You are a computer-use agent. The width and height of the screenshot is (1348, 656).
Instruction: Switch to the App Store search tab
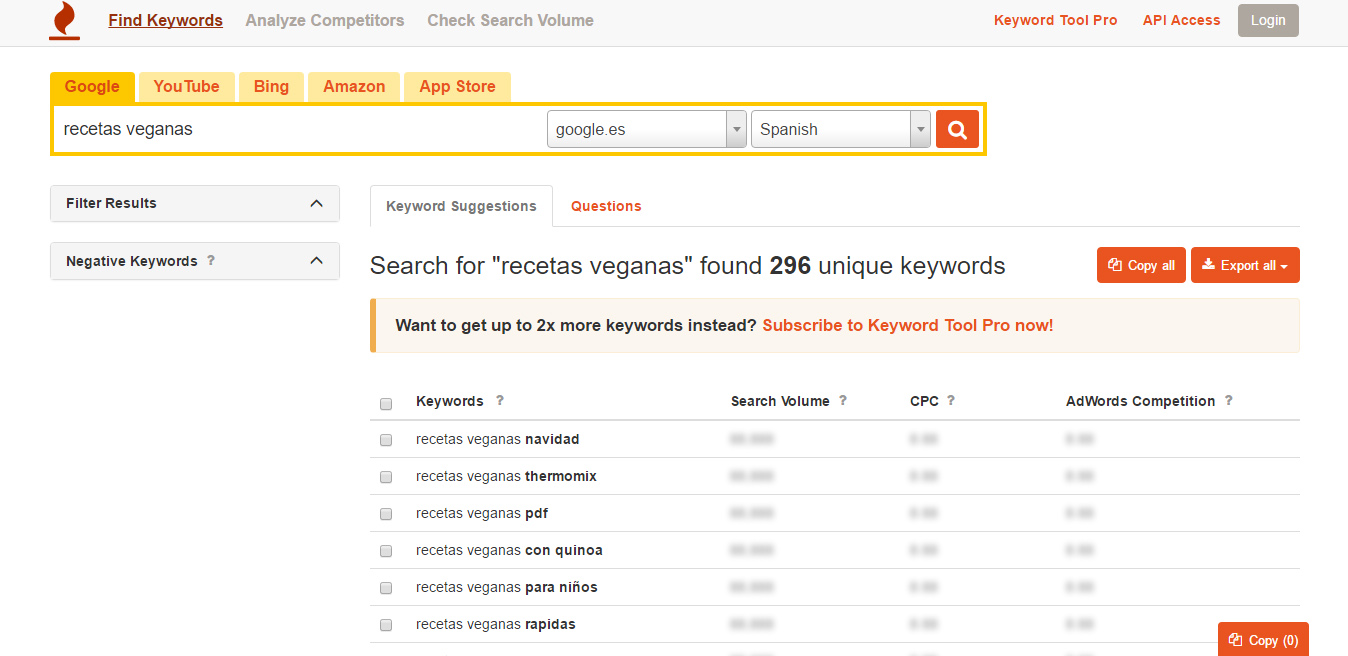457,86
